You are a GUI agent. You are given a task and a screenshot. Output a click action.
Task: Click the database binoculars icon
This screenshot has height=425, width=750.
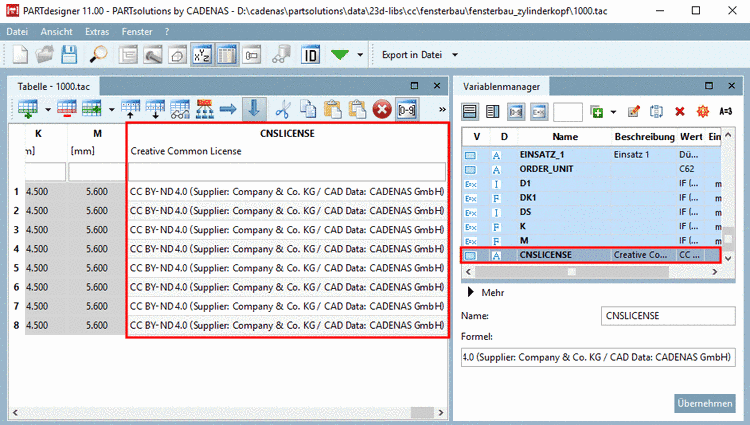[x=281, y=55]
